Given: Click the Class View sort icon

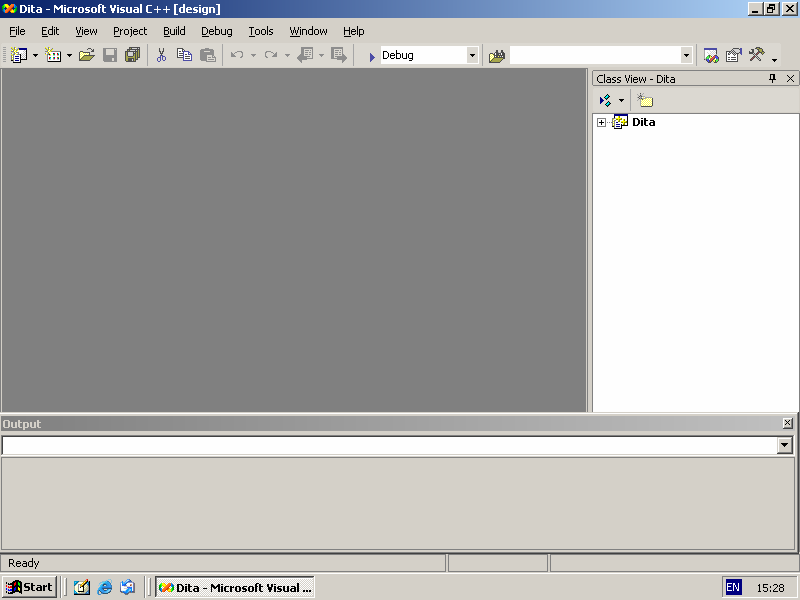Looking at the screenshot, I should [606, 101].
